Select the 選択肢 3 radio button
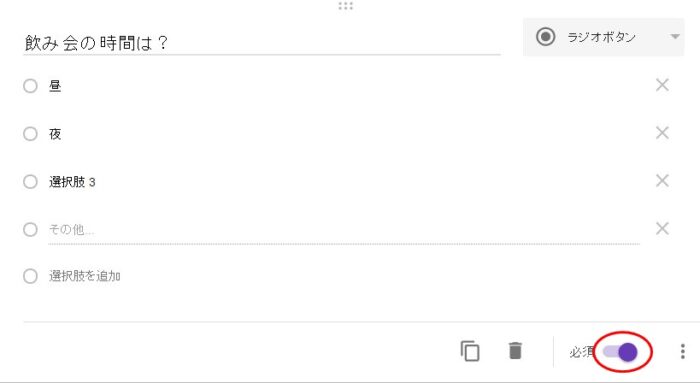Image resolution: width=700 pixels, height=383 pixels. point(30,182)
